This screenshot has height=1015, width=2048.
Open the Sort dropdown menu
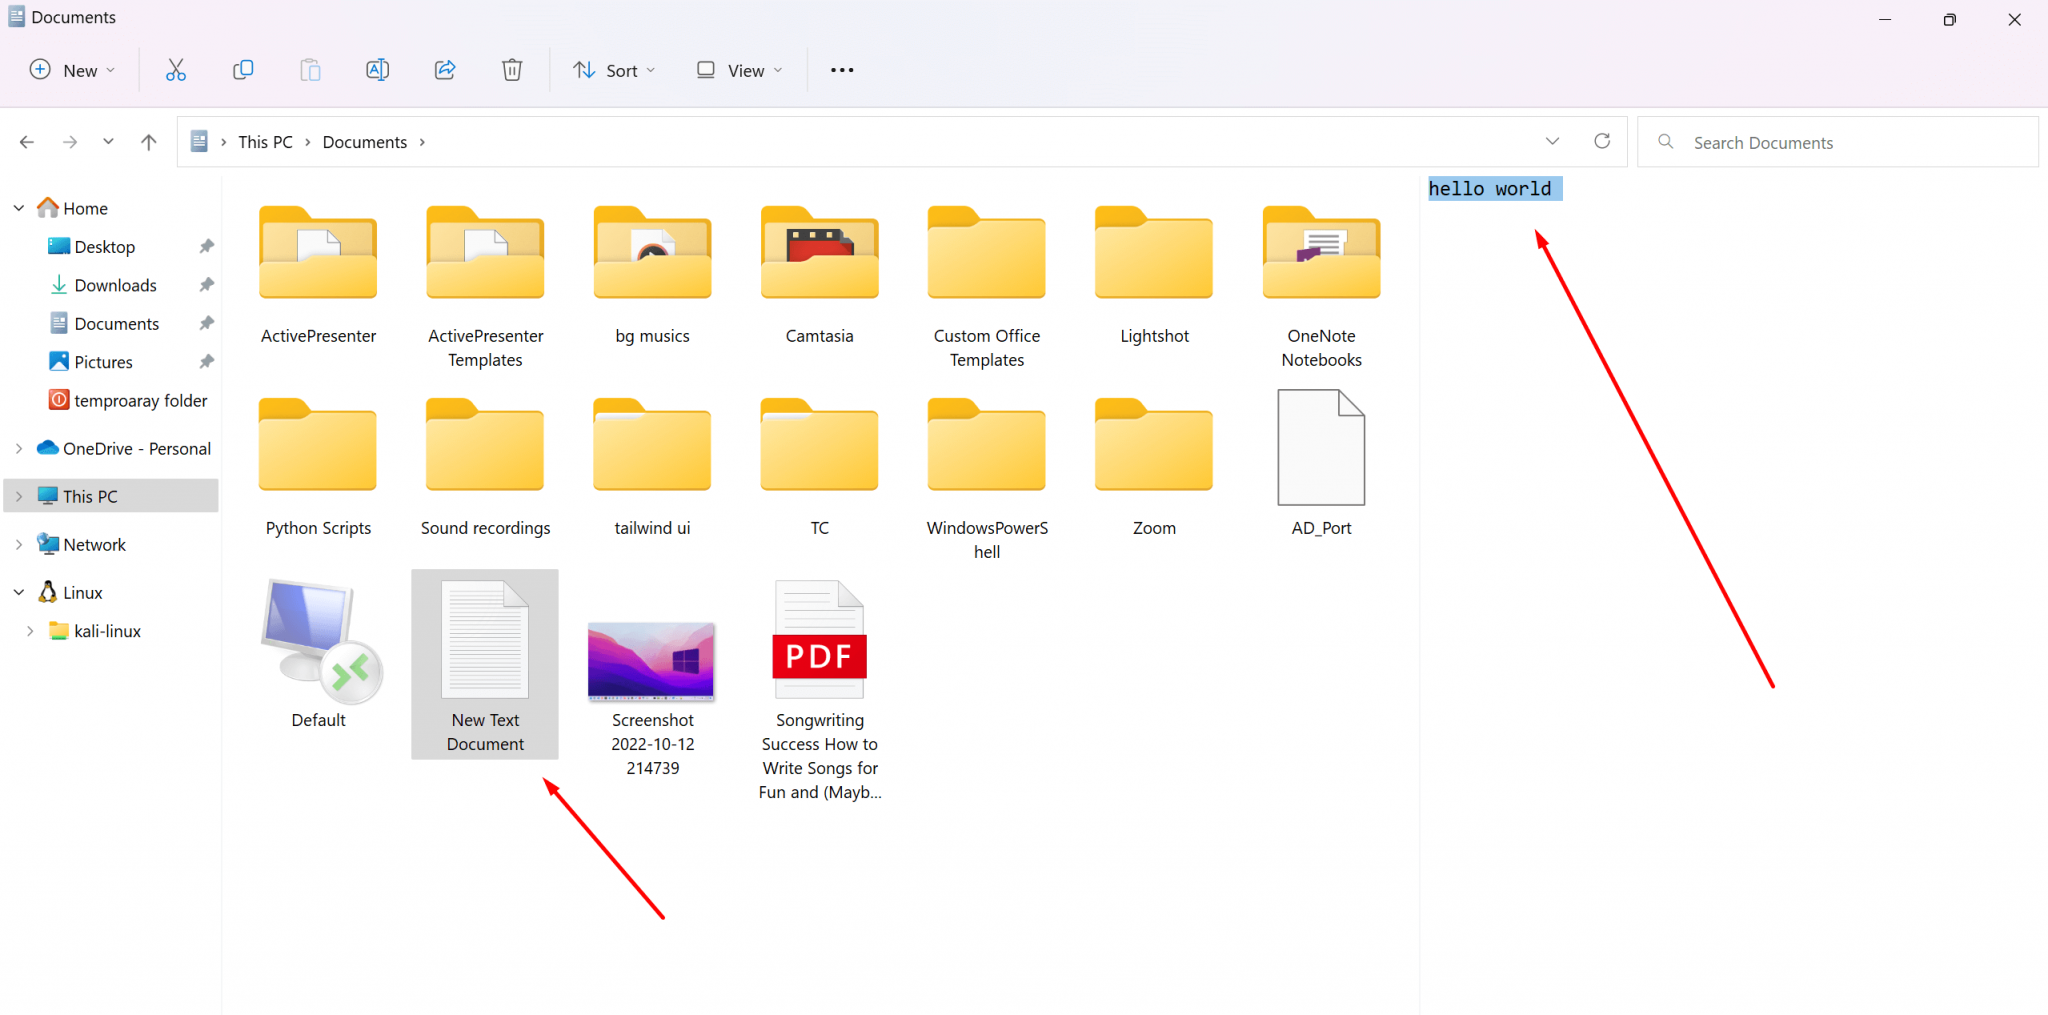coord(614,70)
